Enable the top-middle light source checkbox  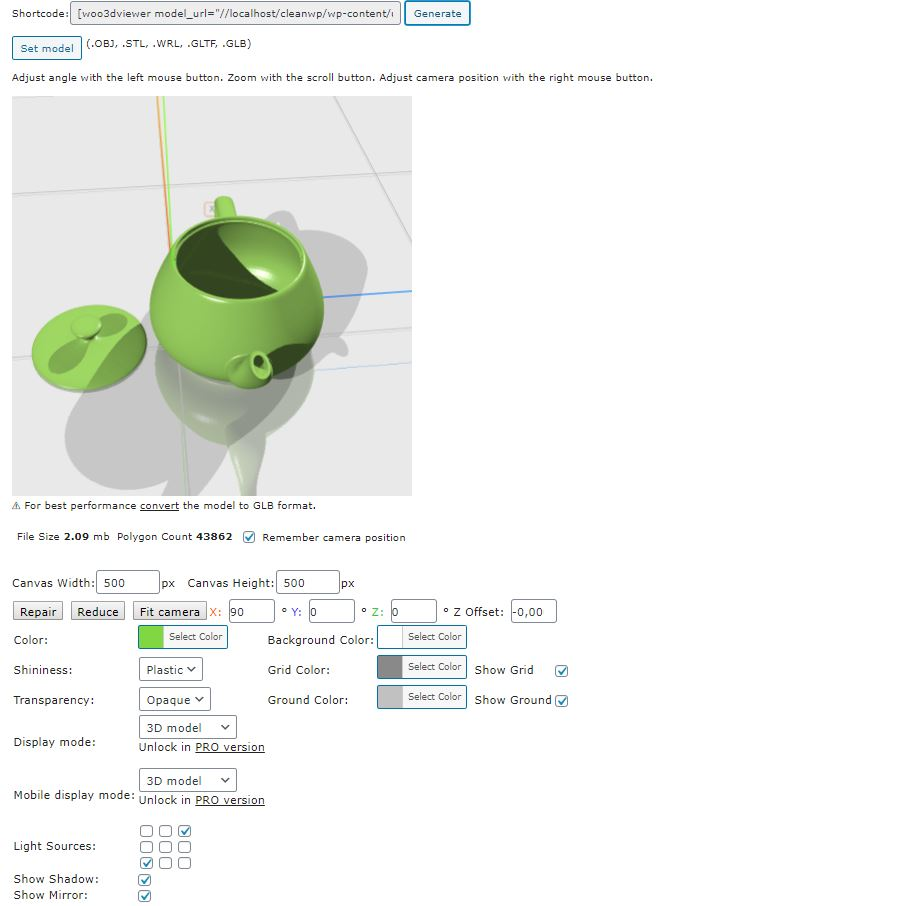(x=165, y=831)
